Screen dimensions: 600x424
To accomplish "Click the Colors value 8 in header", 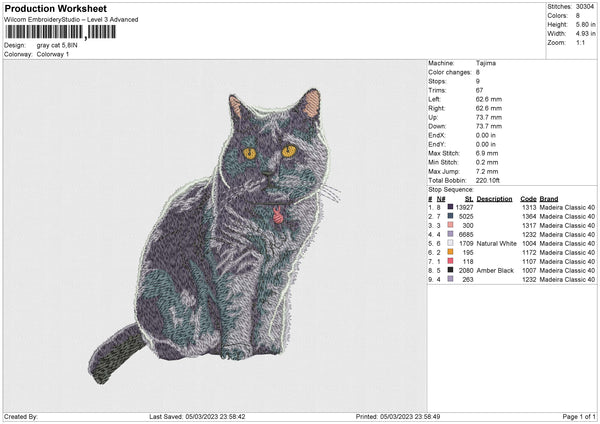I will pos(578,16).
